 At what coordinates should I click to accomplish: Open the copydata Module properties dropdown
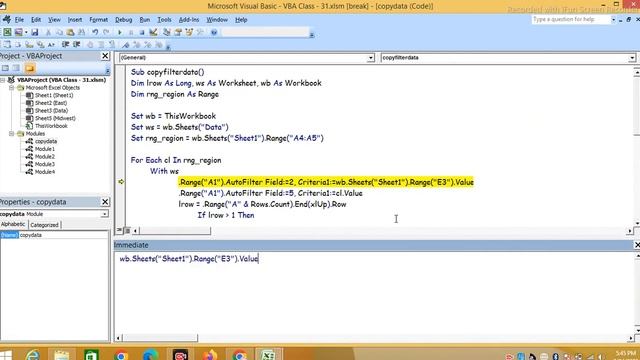pyautogui.click(x=104, y=214)
